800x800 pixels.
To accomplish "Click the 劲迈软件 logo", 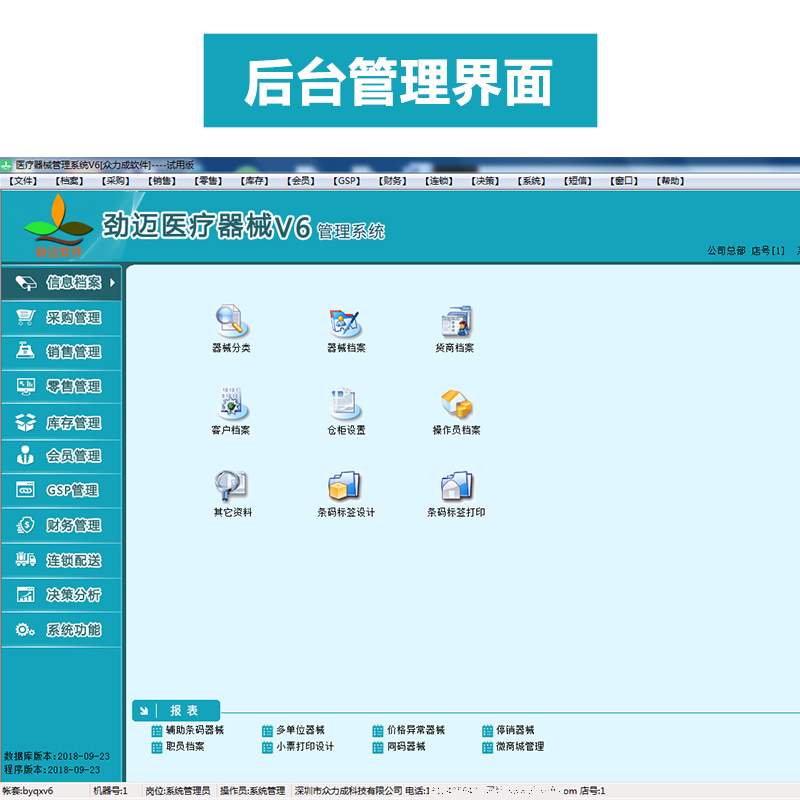I will 58,226.
